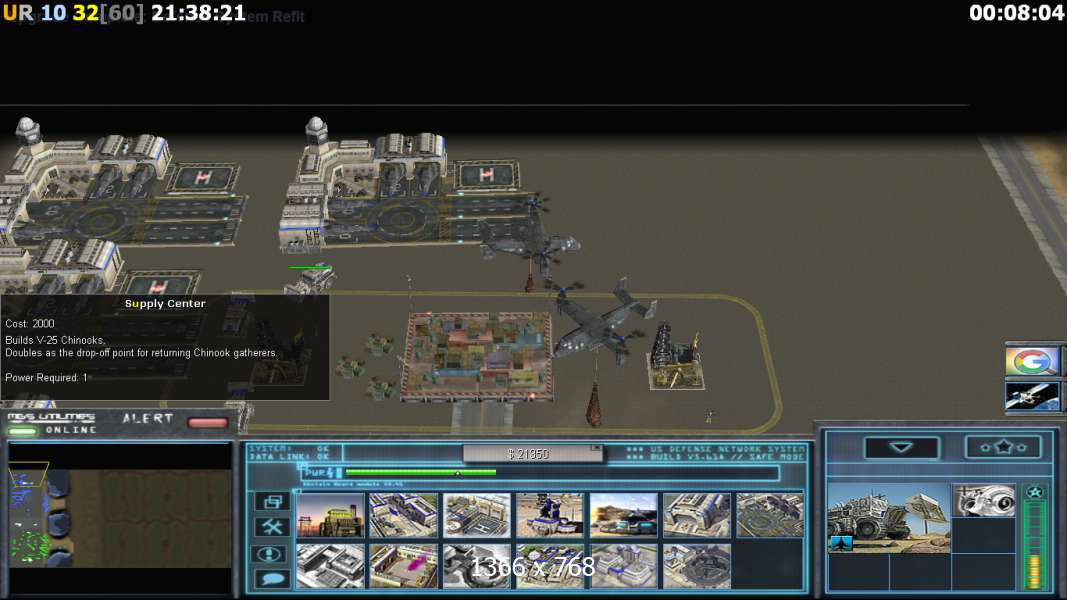
Task: Open the General's three-star promotions button
Action: click(x=1002, y=447)
